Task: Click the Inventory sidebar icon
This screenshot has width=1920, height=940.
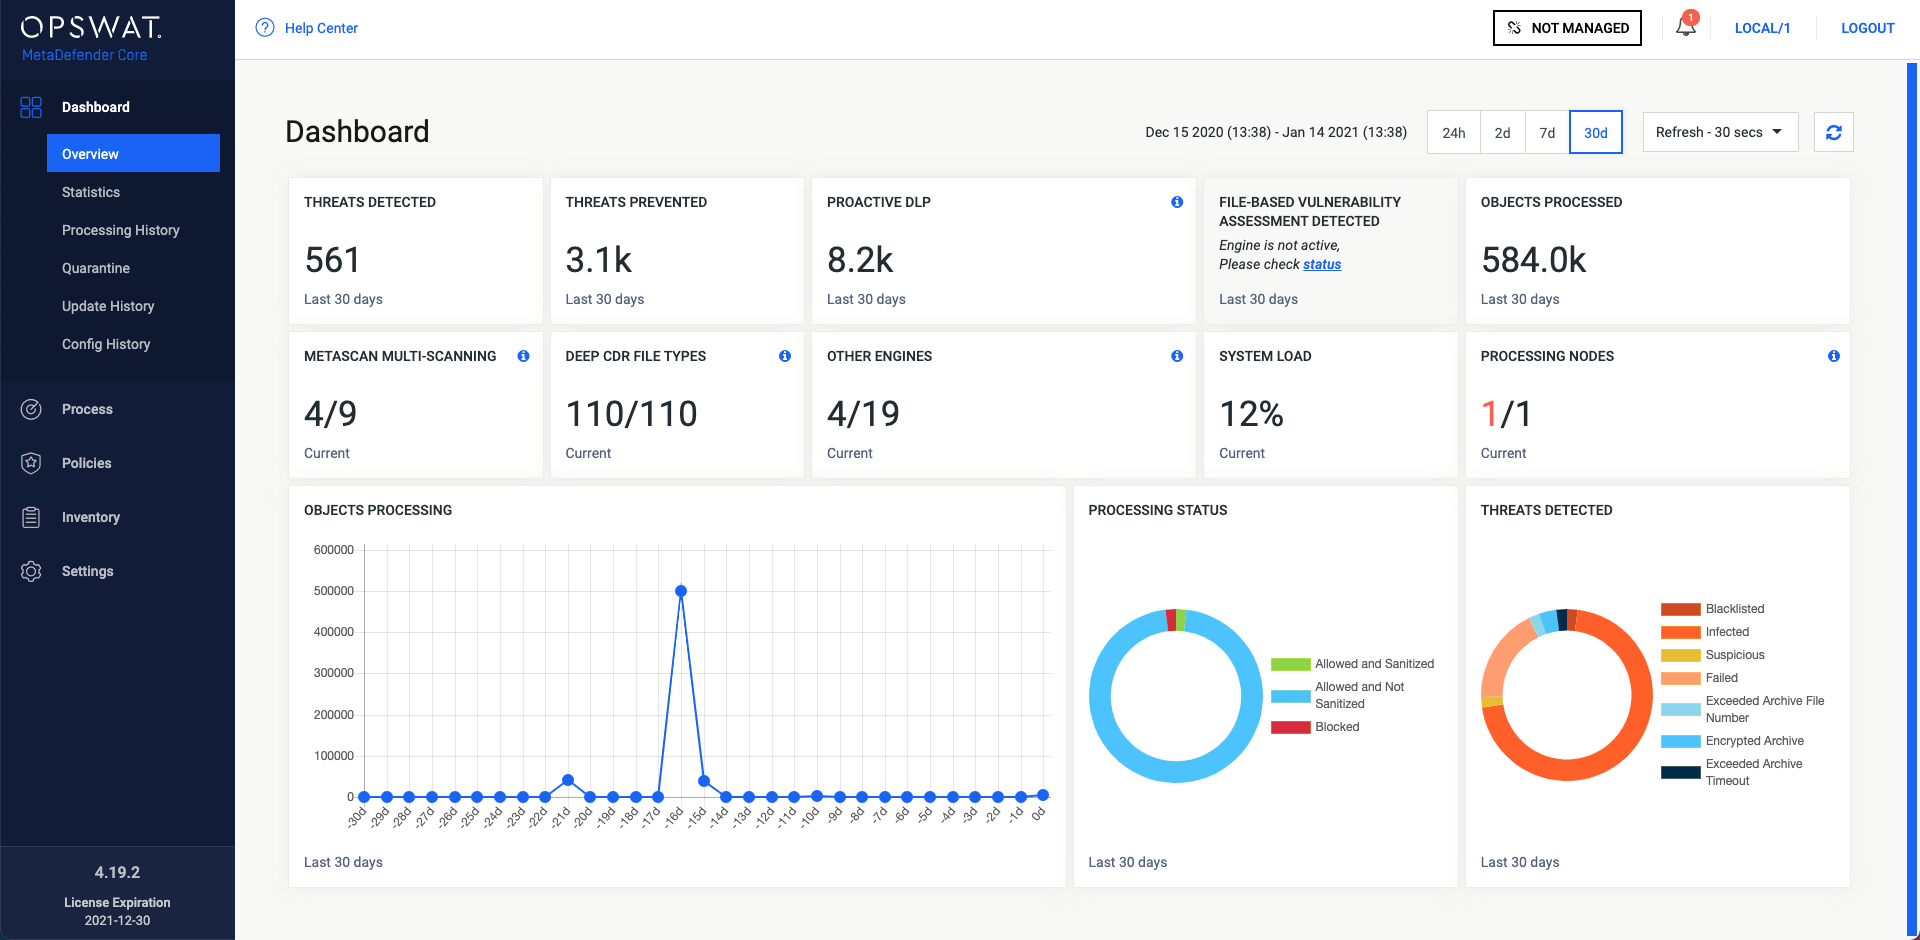Action: (30, 517)
